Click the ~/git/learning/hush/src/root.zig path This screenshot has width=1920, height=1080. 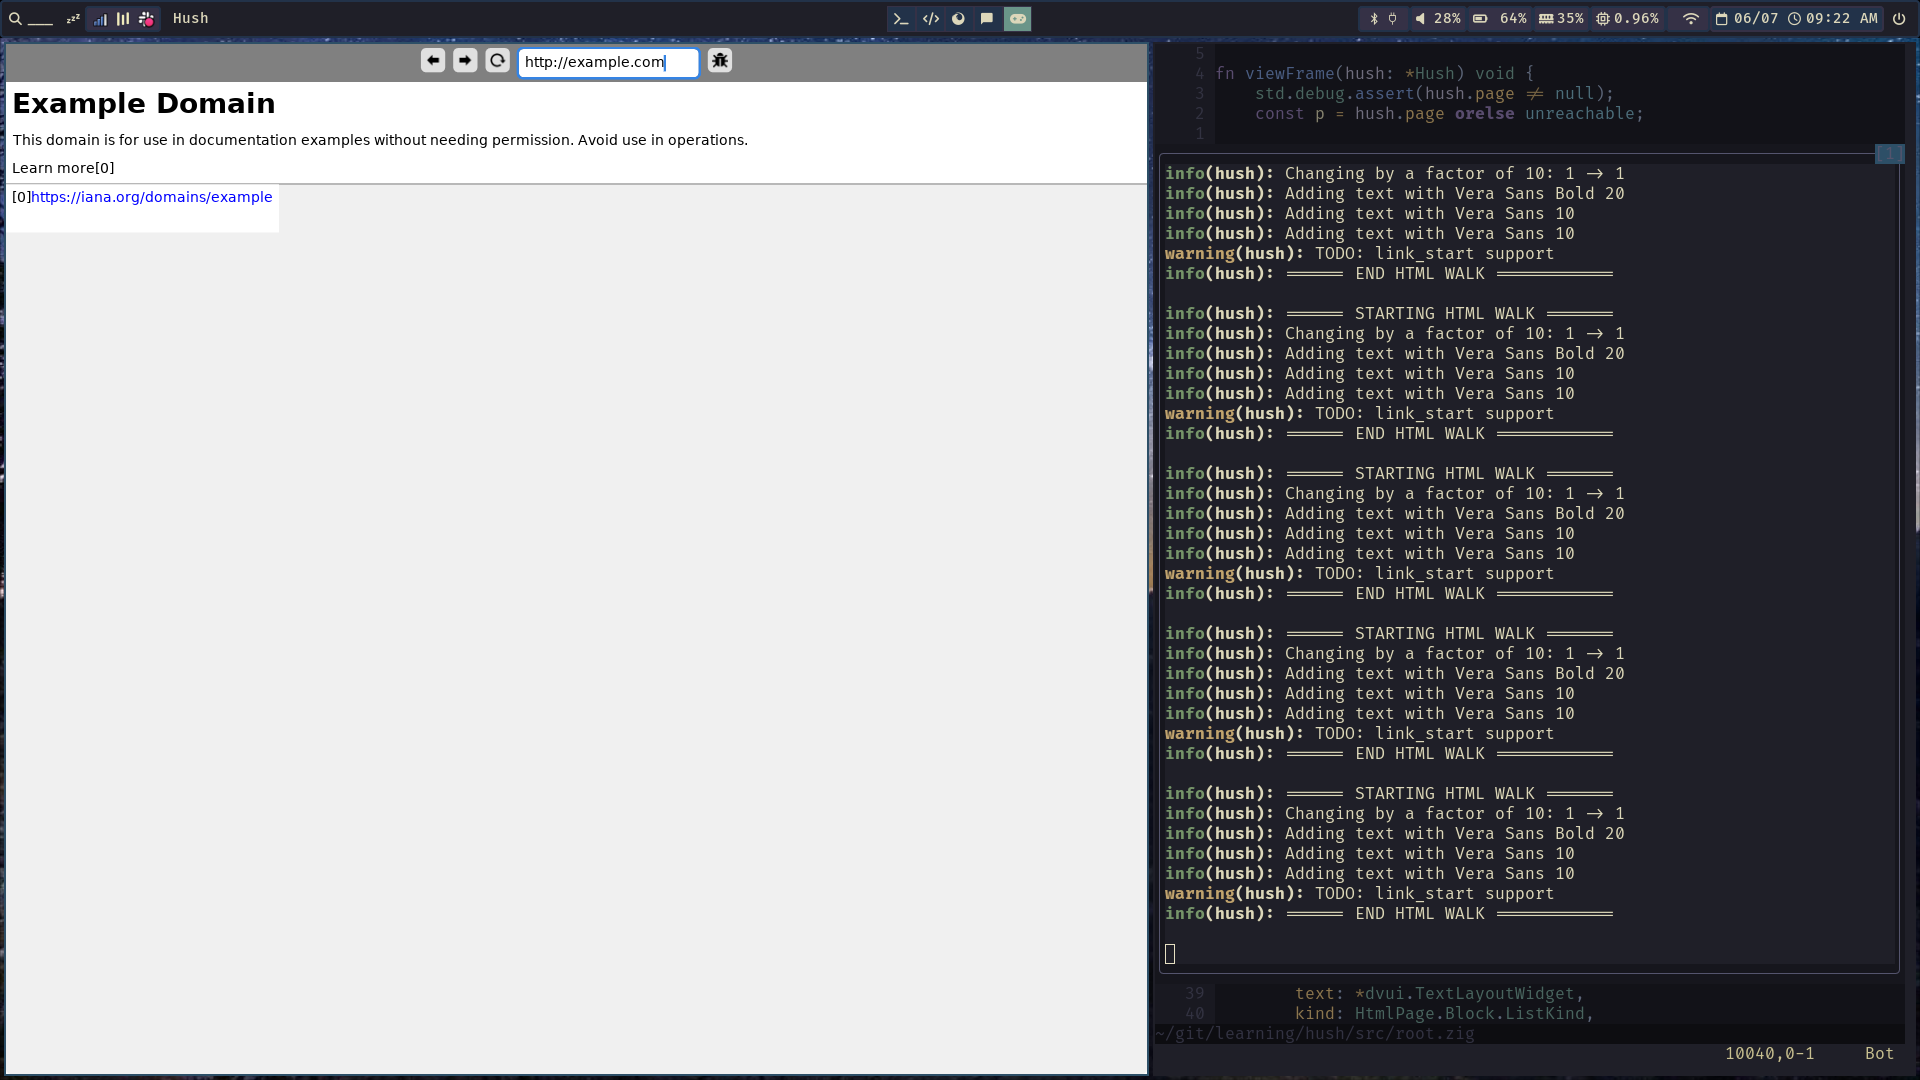(1315, 1034)
